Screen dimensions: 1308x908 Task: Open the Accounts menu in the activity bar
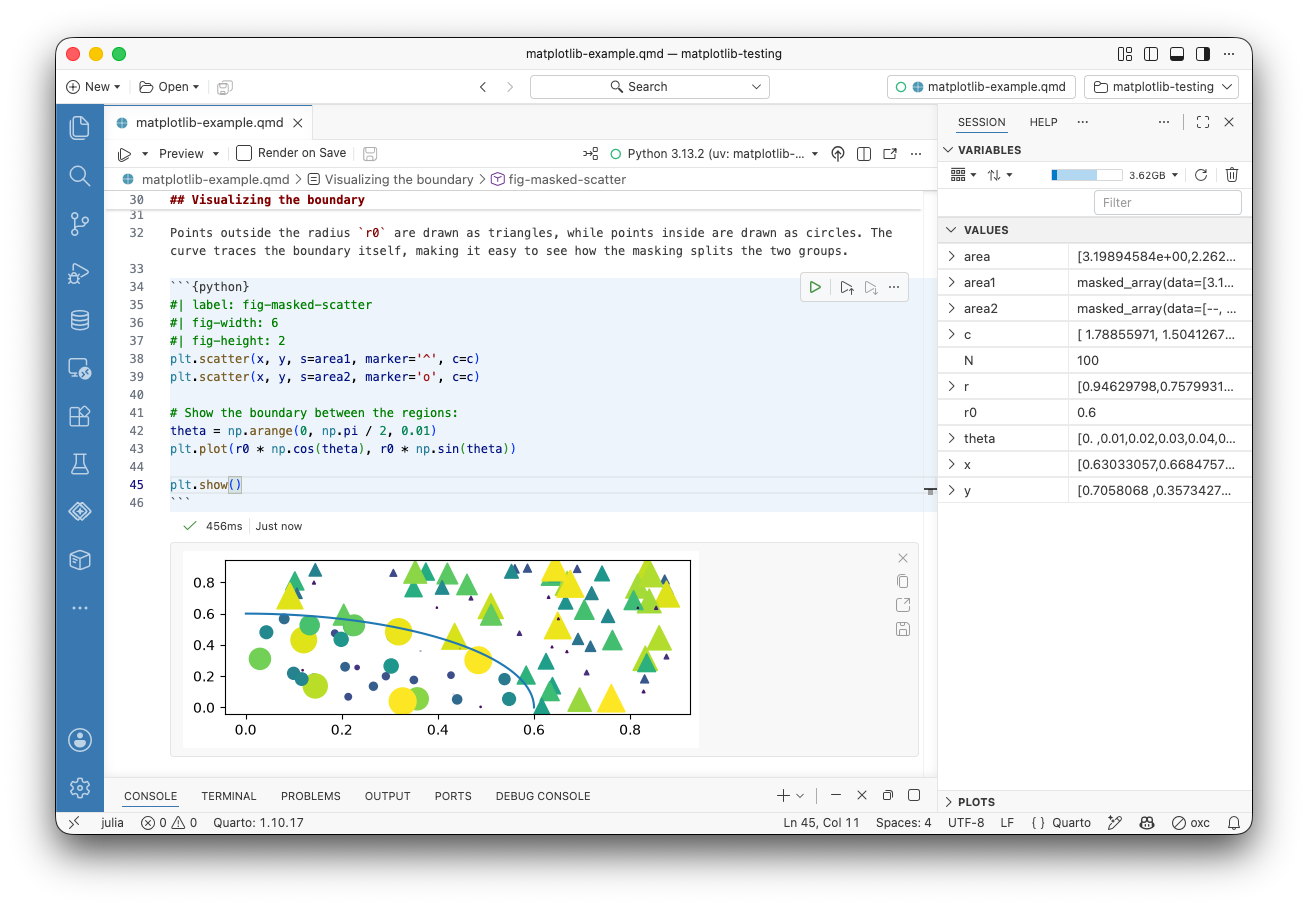(x=80, y=740)
